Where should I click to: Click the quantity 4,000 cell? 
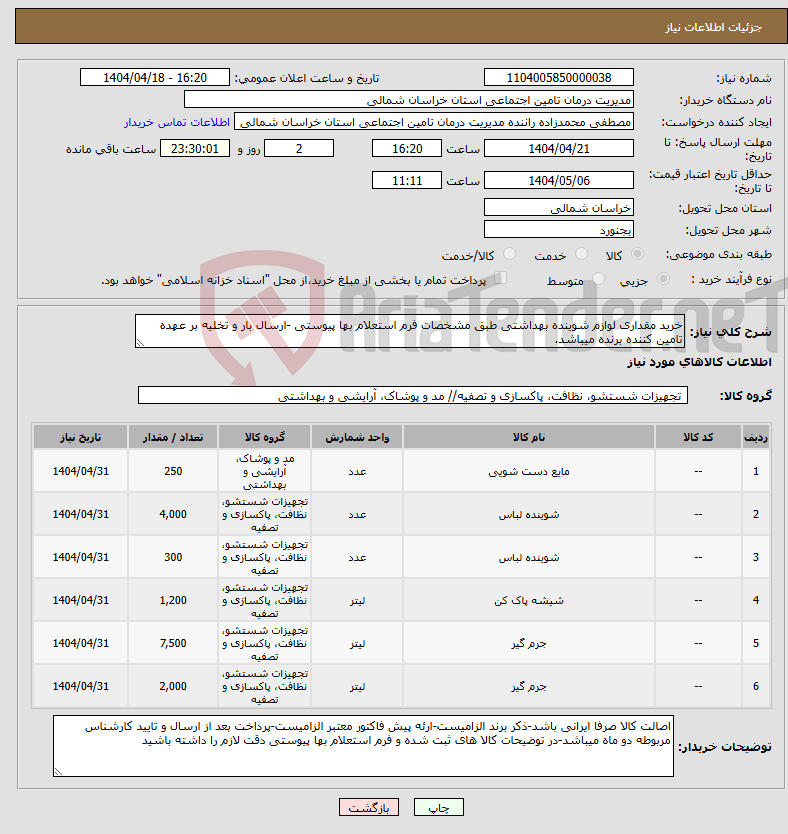[x=173, y=514]
